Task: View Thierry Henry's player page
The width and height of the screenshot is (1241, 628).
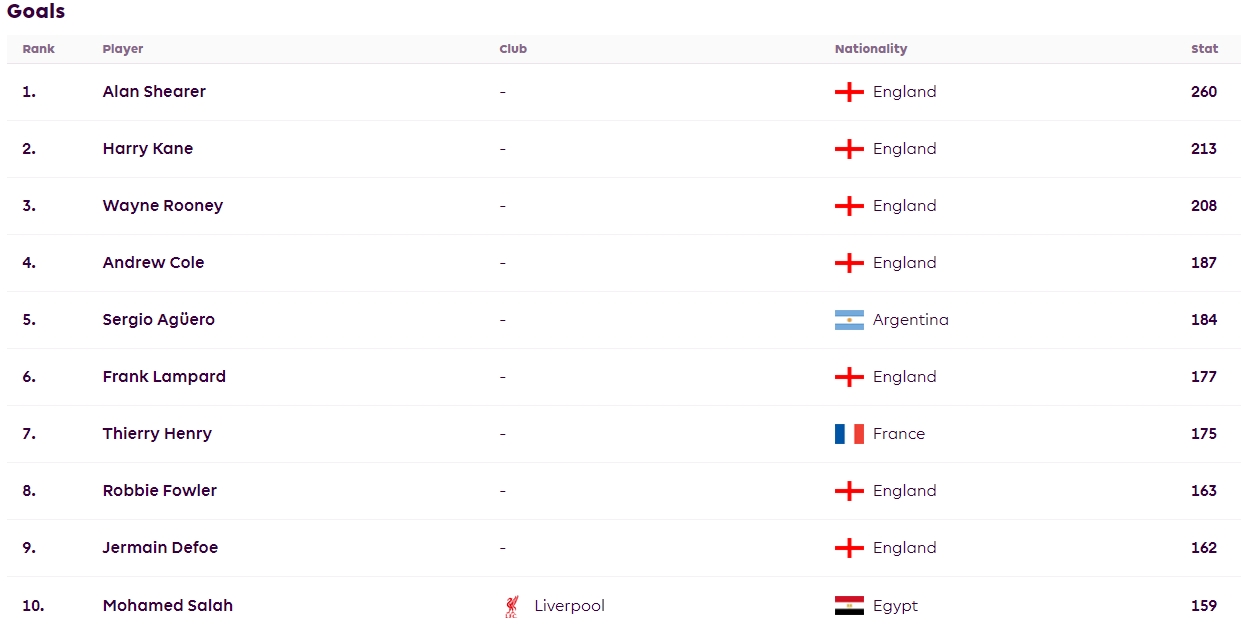Action: point(157,434)
